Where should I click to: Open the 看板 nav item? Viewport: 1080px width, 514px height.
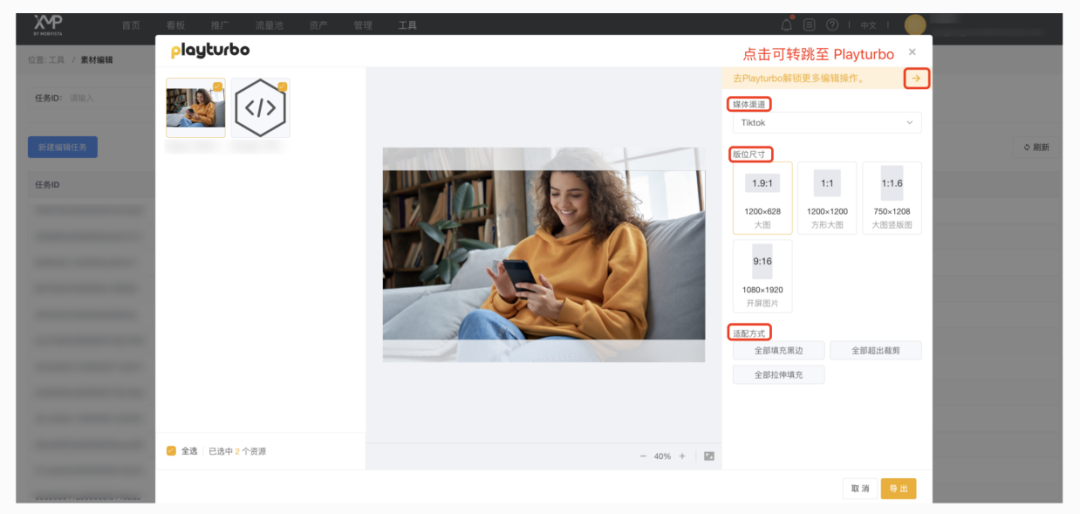tap(176, 25)
